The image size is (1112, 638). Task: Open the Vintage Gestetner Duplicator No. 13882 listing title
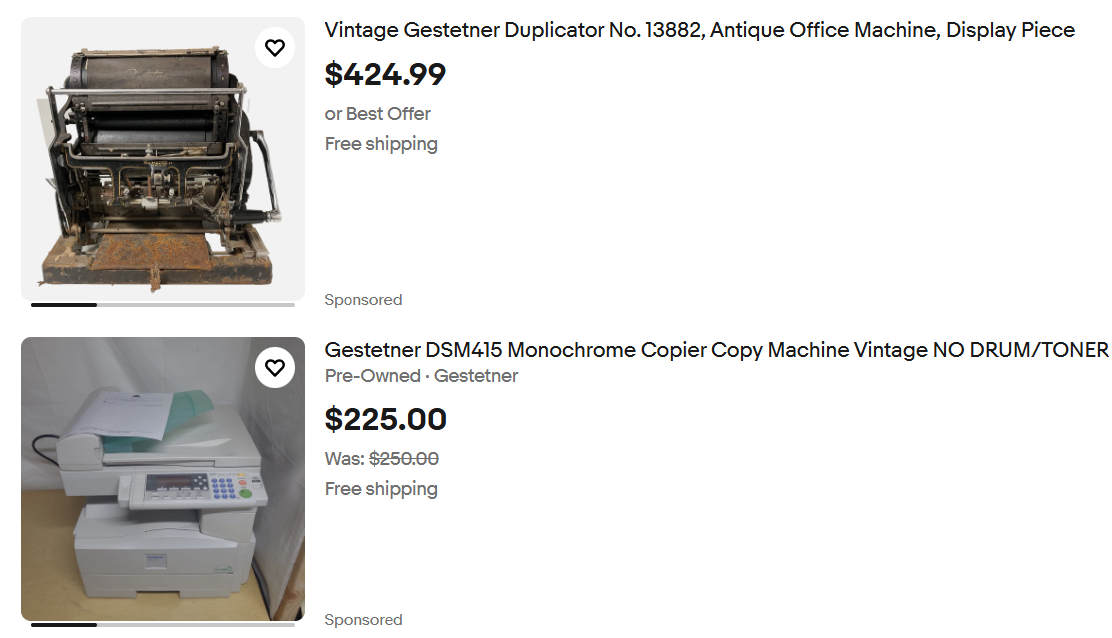click(x=699, y=30)
